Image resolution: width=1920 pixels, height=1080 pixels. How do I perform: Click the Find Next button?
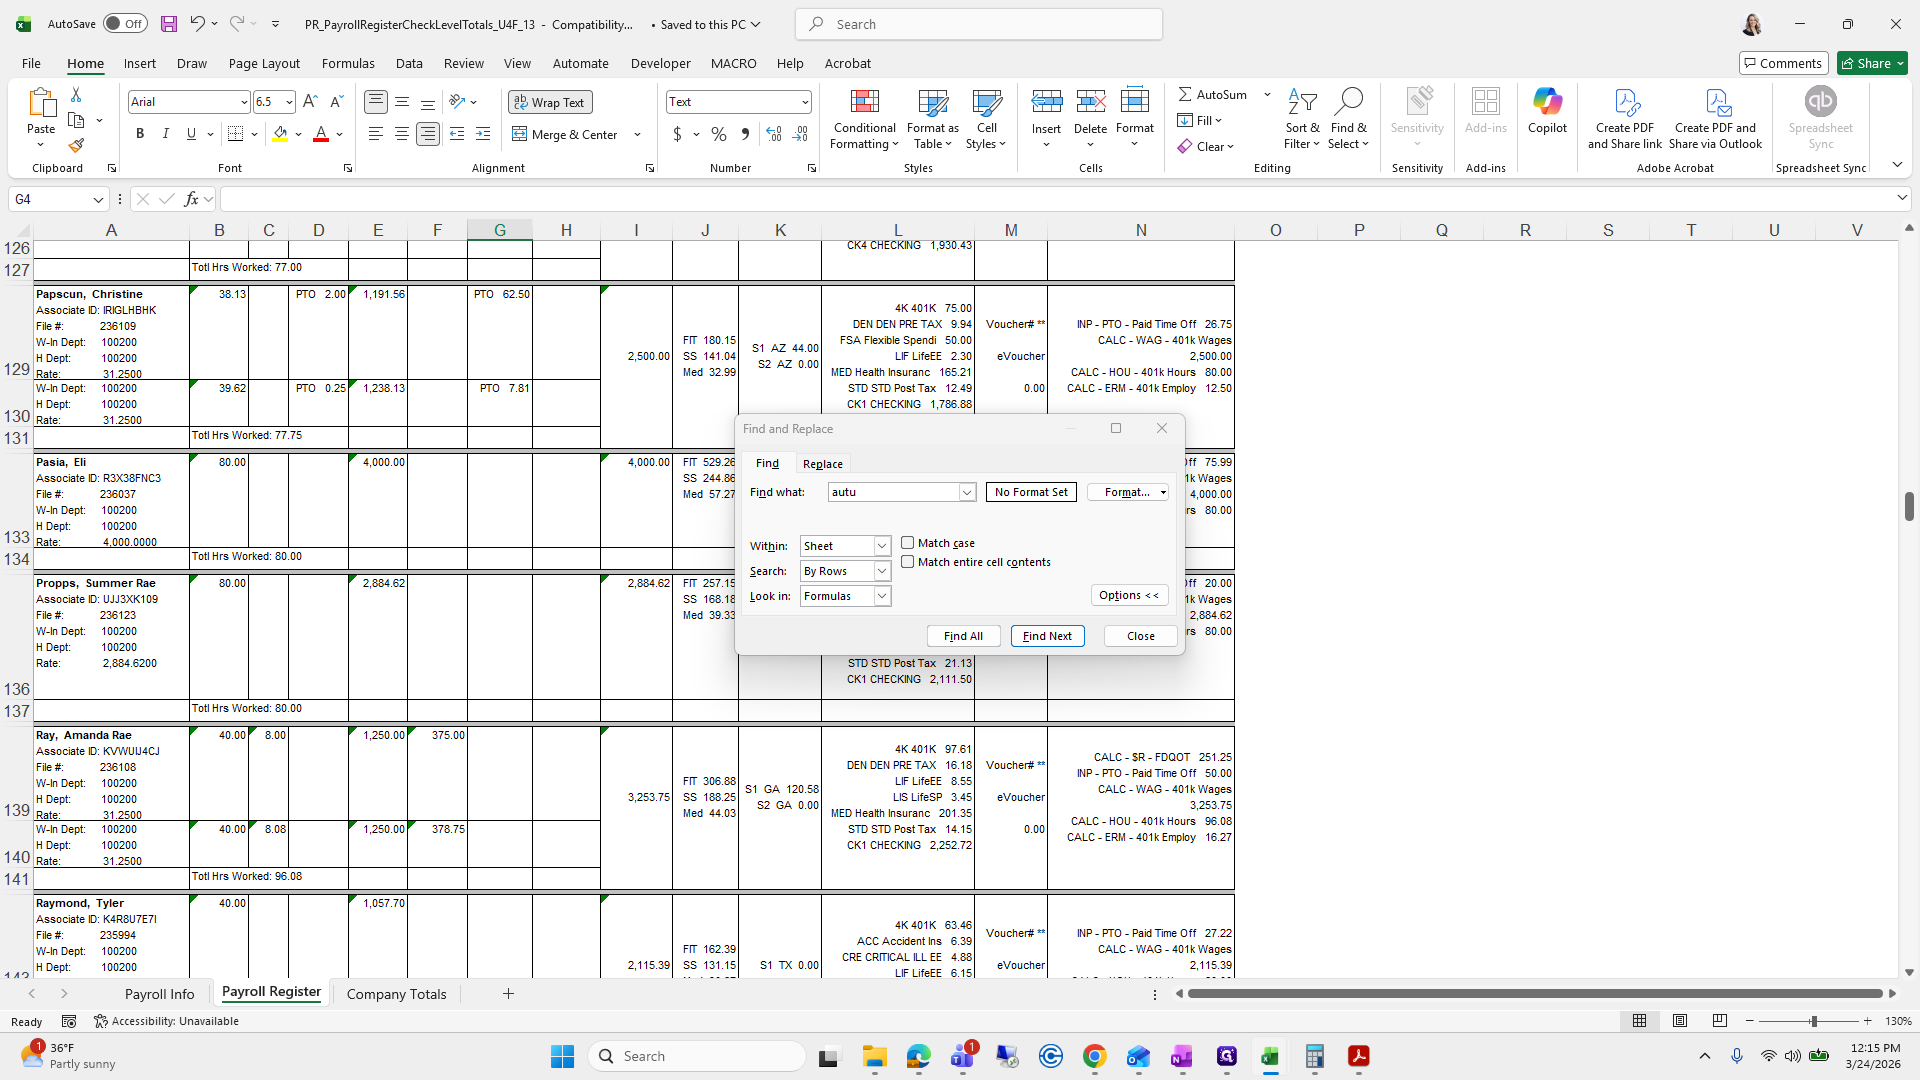1047,636
